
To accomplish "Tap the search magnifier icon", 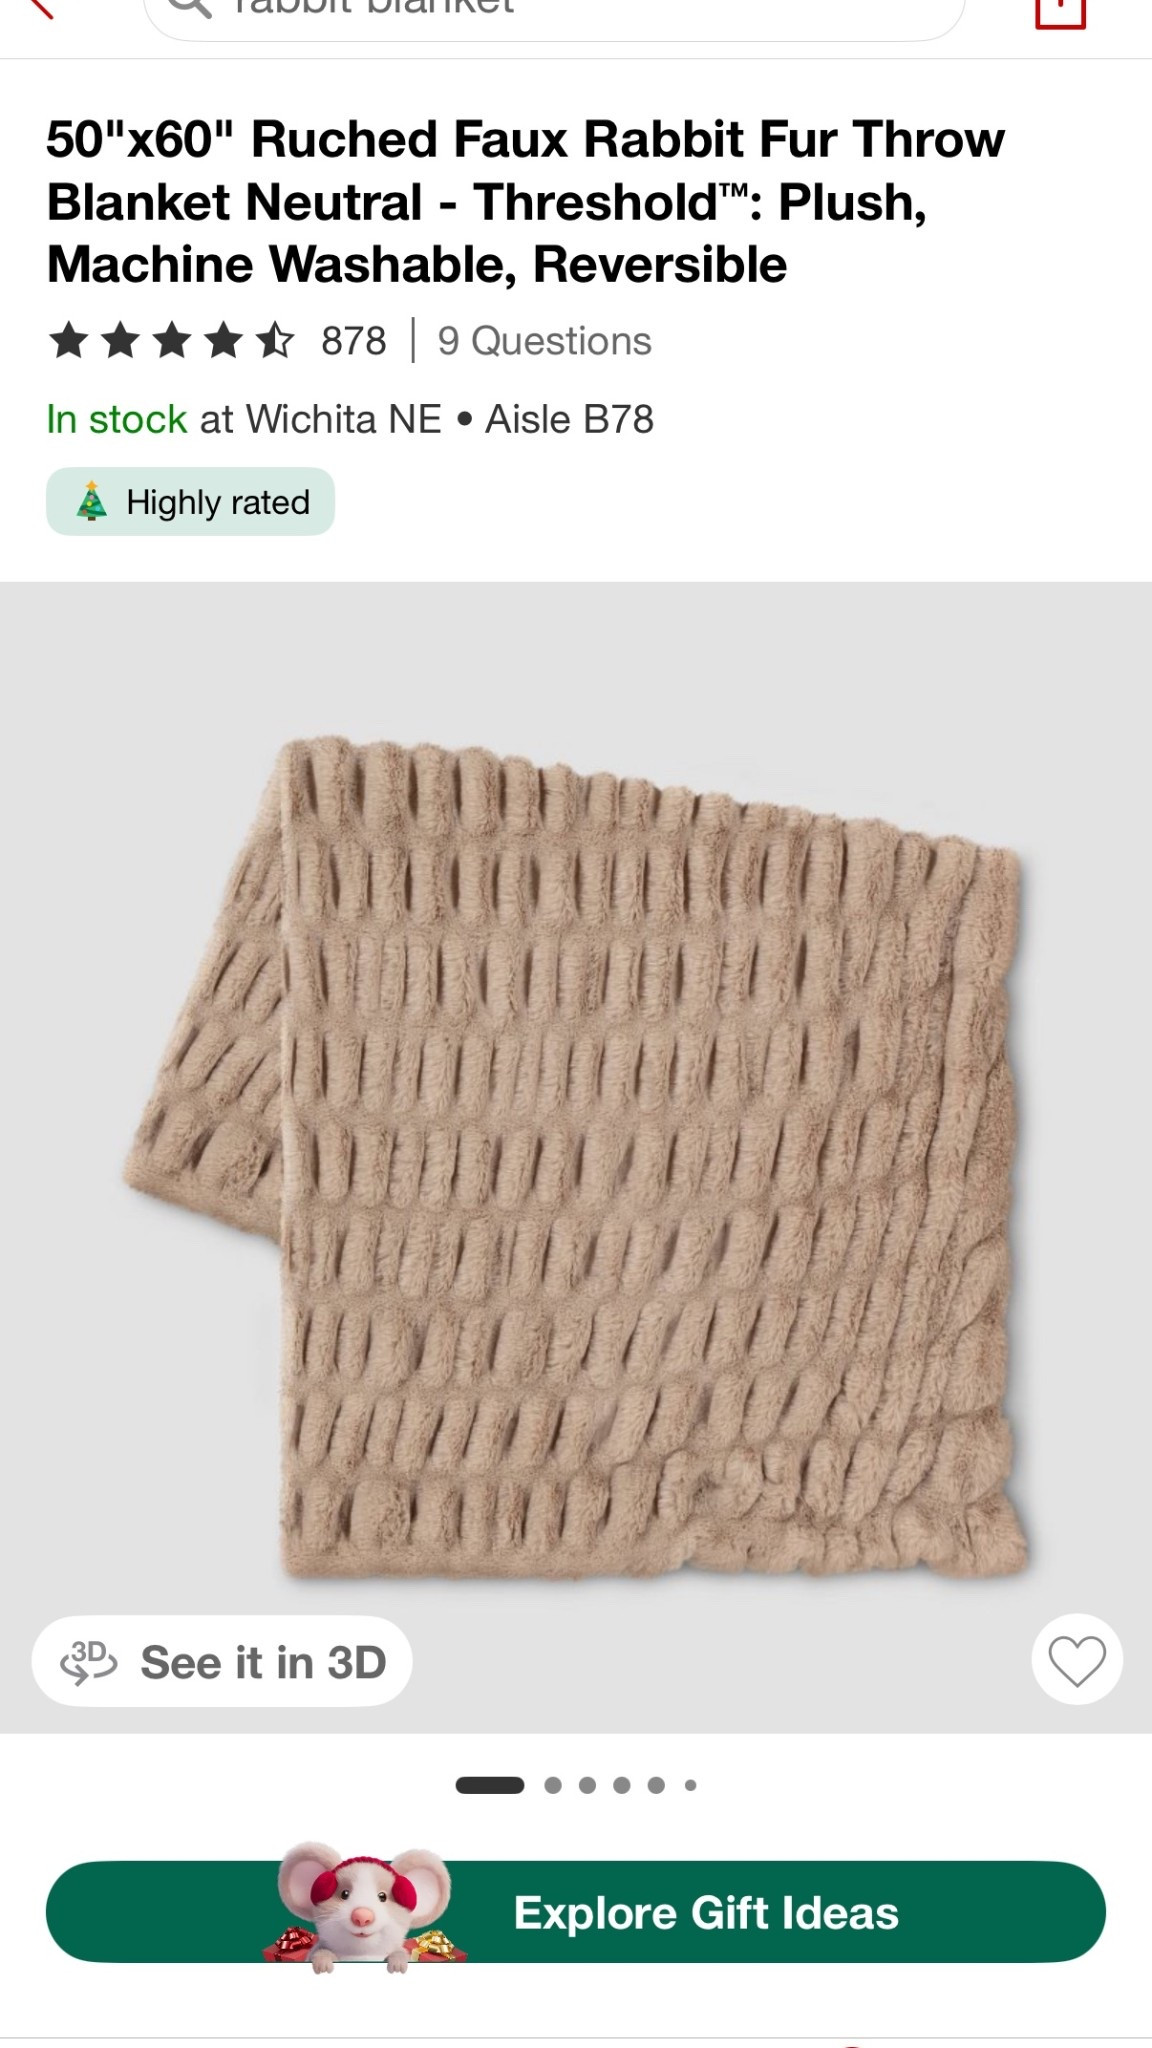I will tap(189, 8).
